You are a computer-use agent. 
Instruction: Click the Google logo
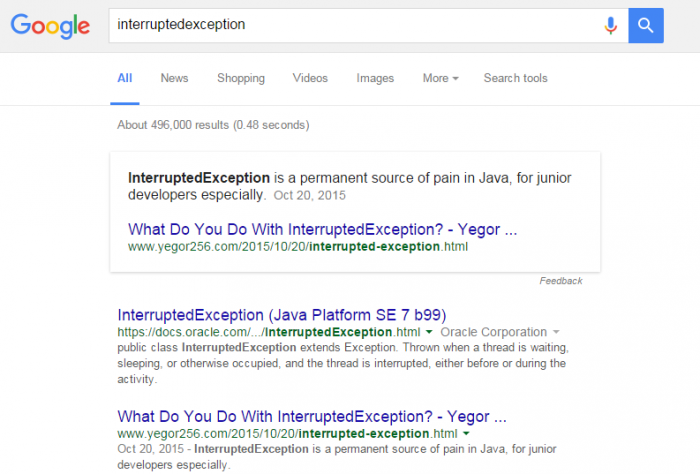50,25
